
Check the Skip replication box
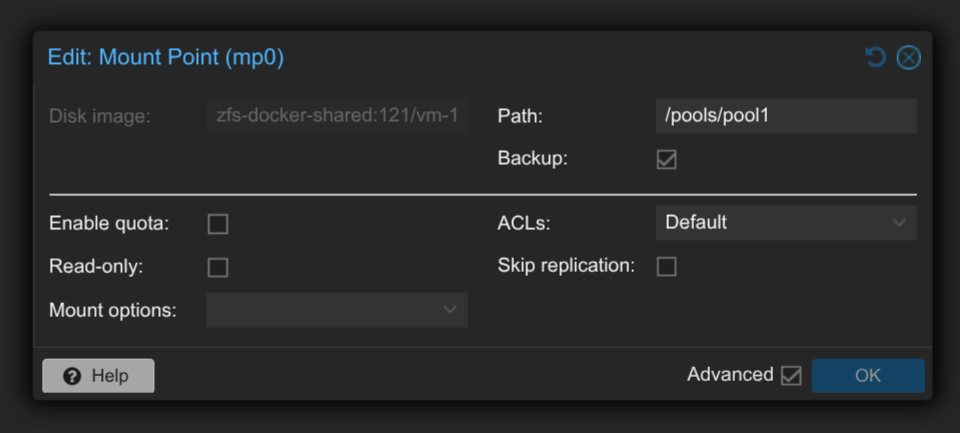[x=667, y=266]
